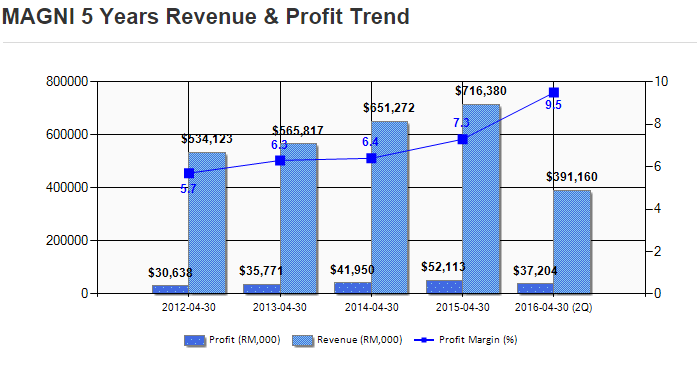Screen dimensions: 697x374
Task: Select the 'Profit (RM,000)' legend label
Action: pos(244,340)
